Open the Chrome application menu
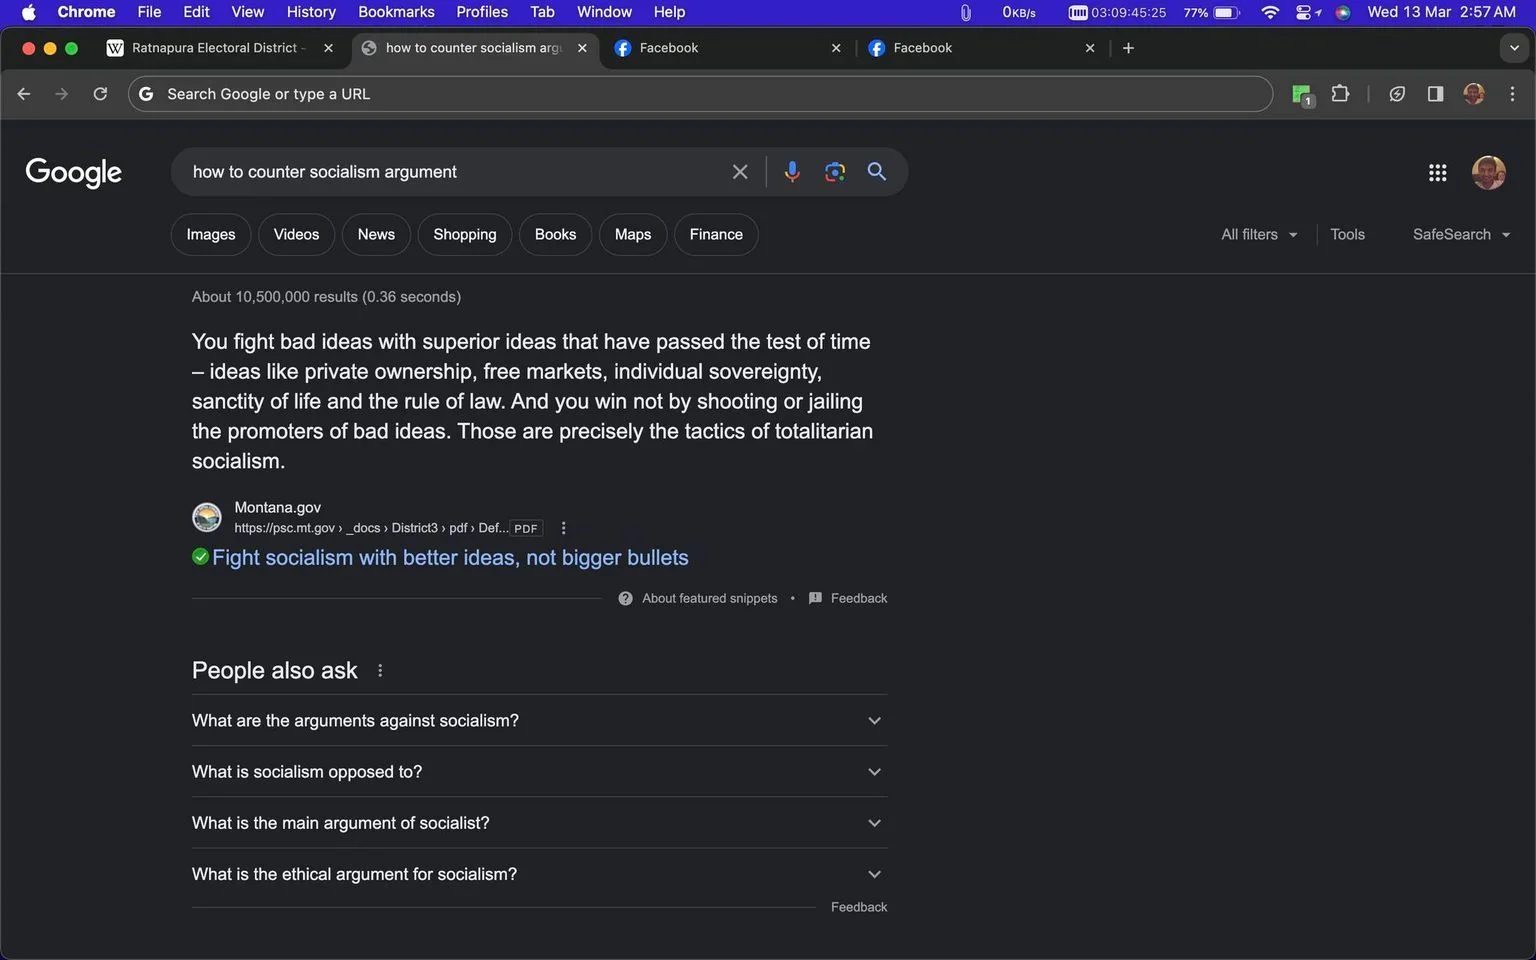 pyautogui.click(x=86, y=12)
